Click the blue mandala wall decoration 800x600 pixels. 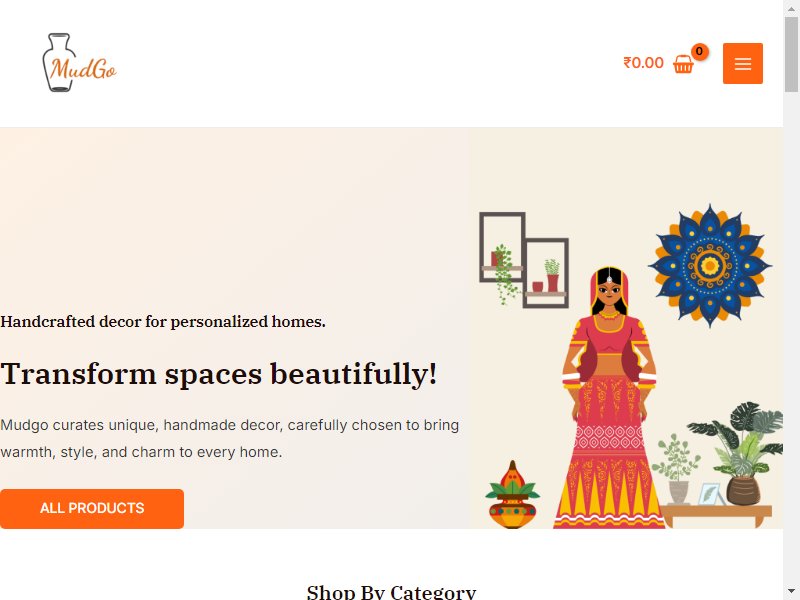710,265
